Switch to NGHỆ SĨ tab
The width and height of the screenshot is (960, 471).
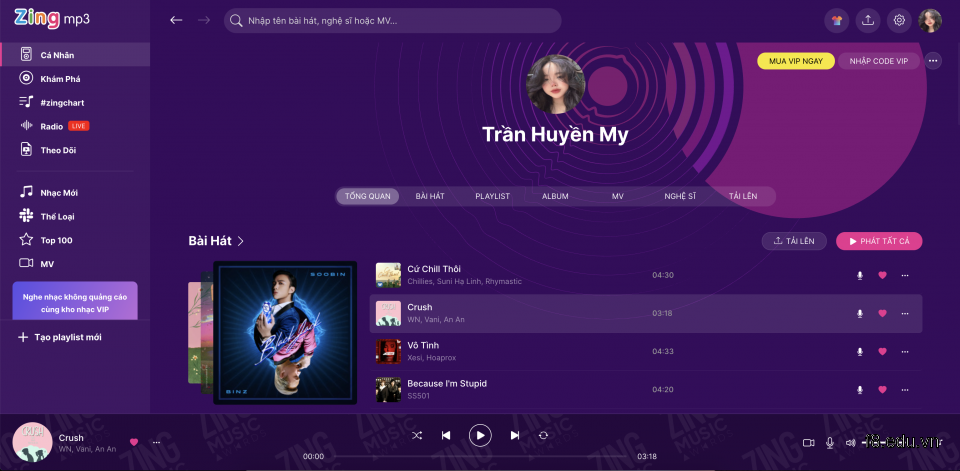click(680, 197)
